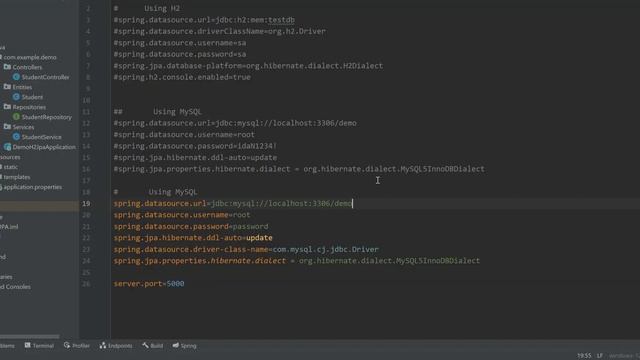Viewport: 640px width, 360px height.
Task: Click '## Using MySQL' comment on line 11
Action: [x=158, y=111]
